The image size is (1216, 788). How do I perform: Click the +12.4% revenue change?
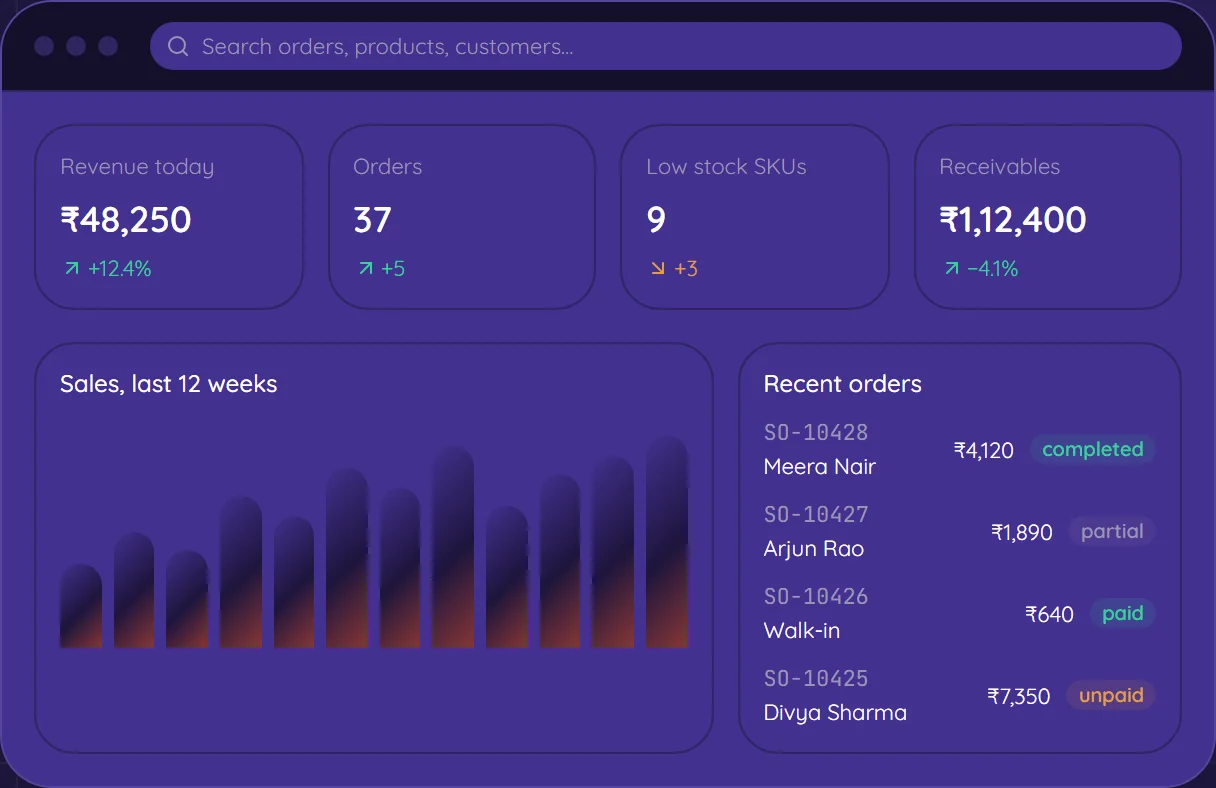tap(120, 268)
